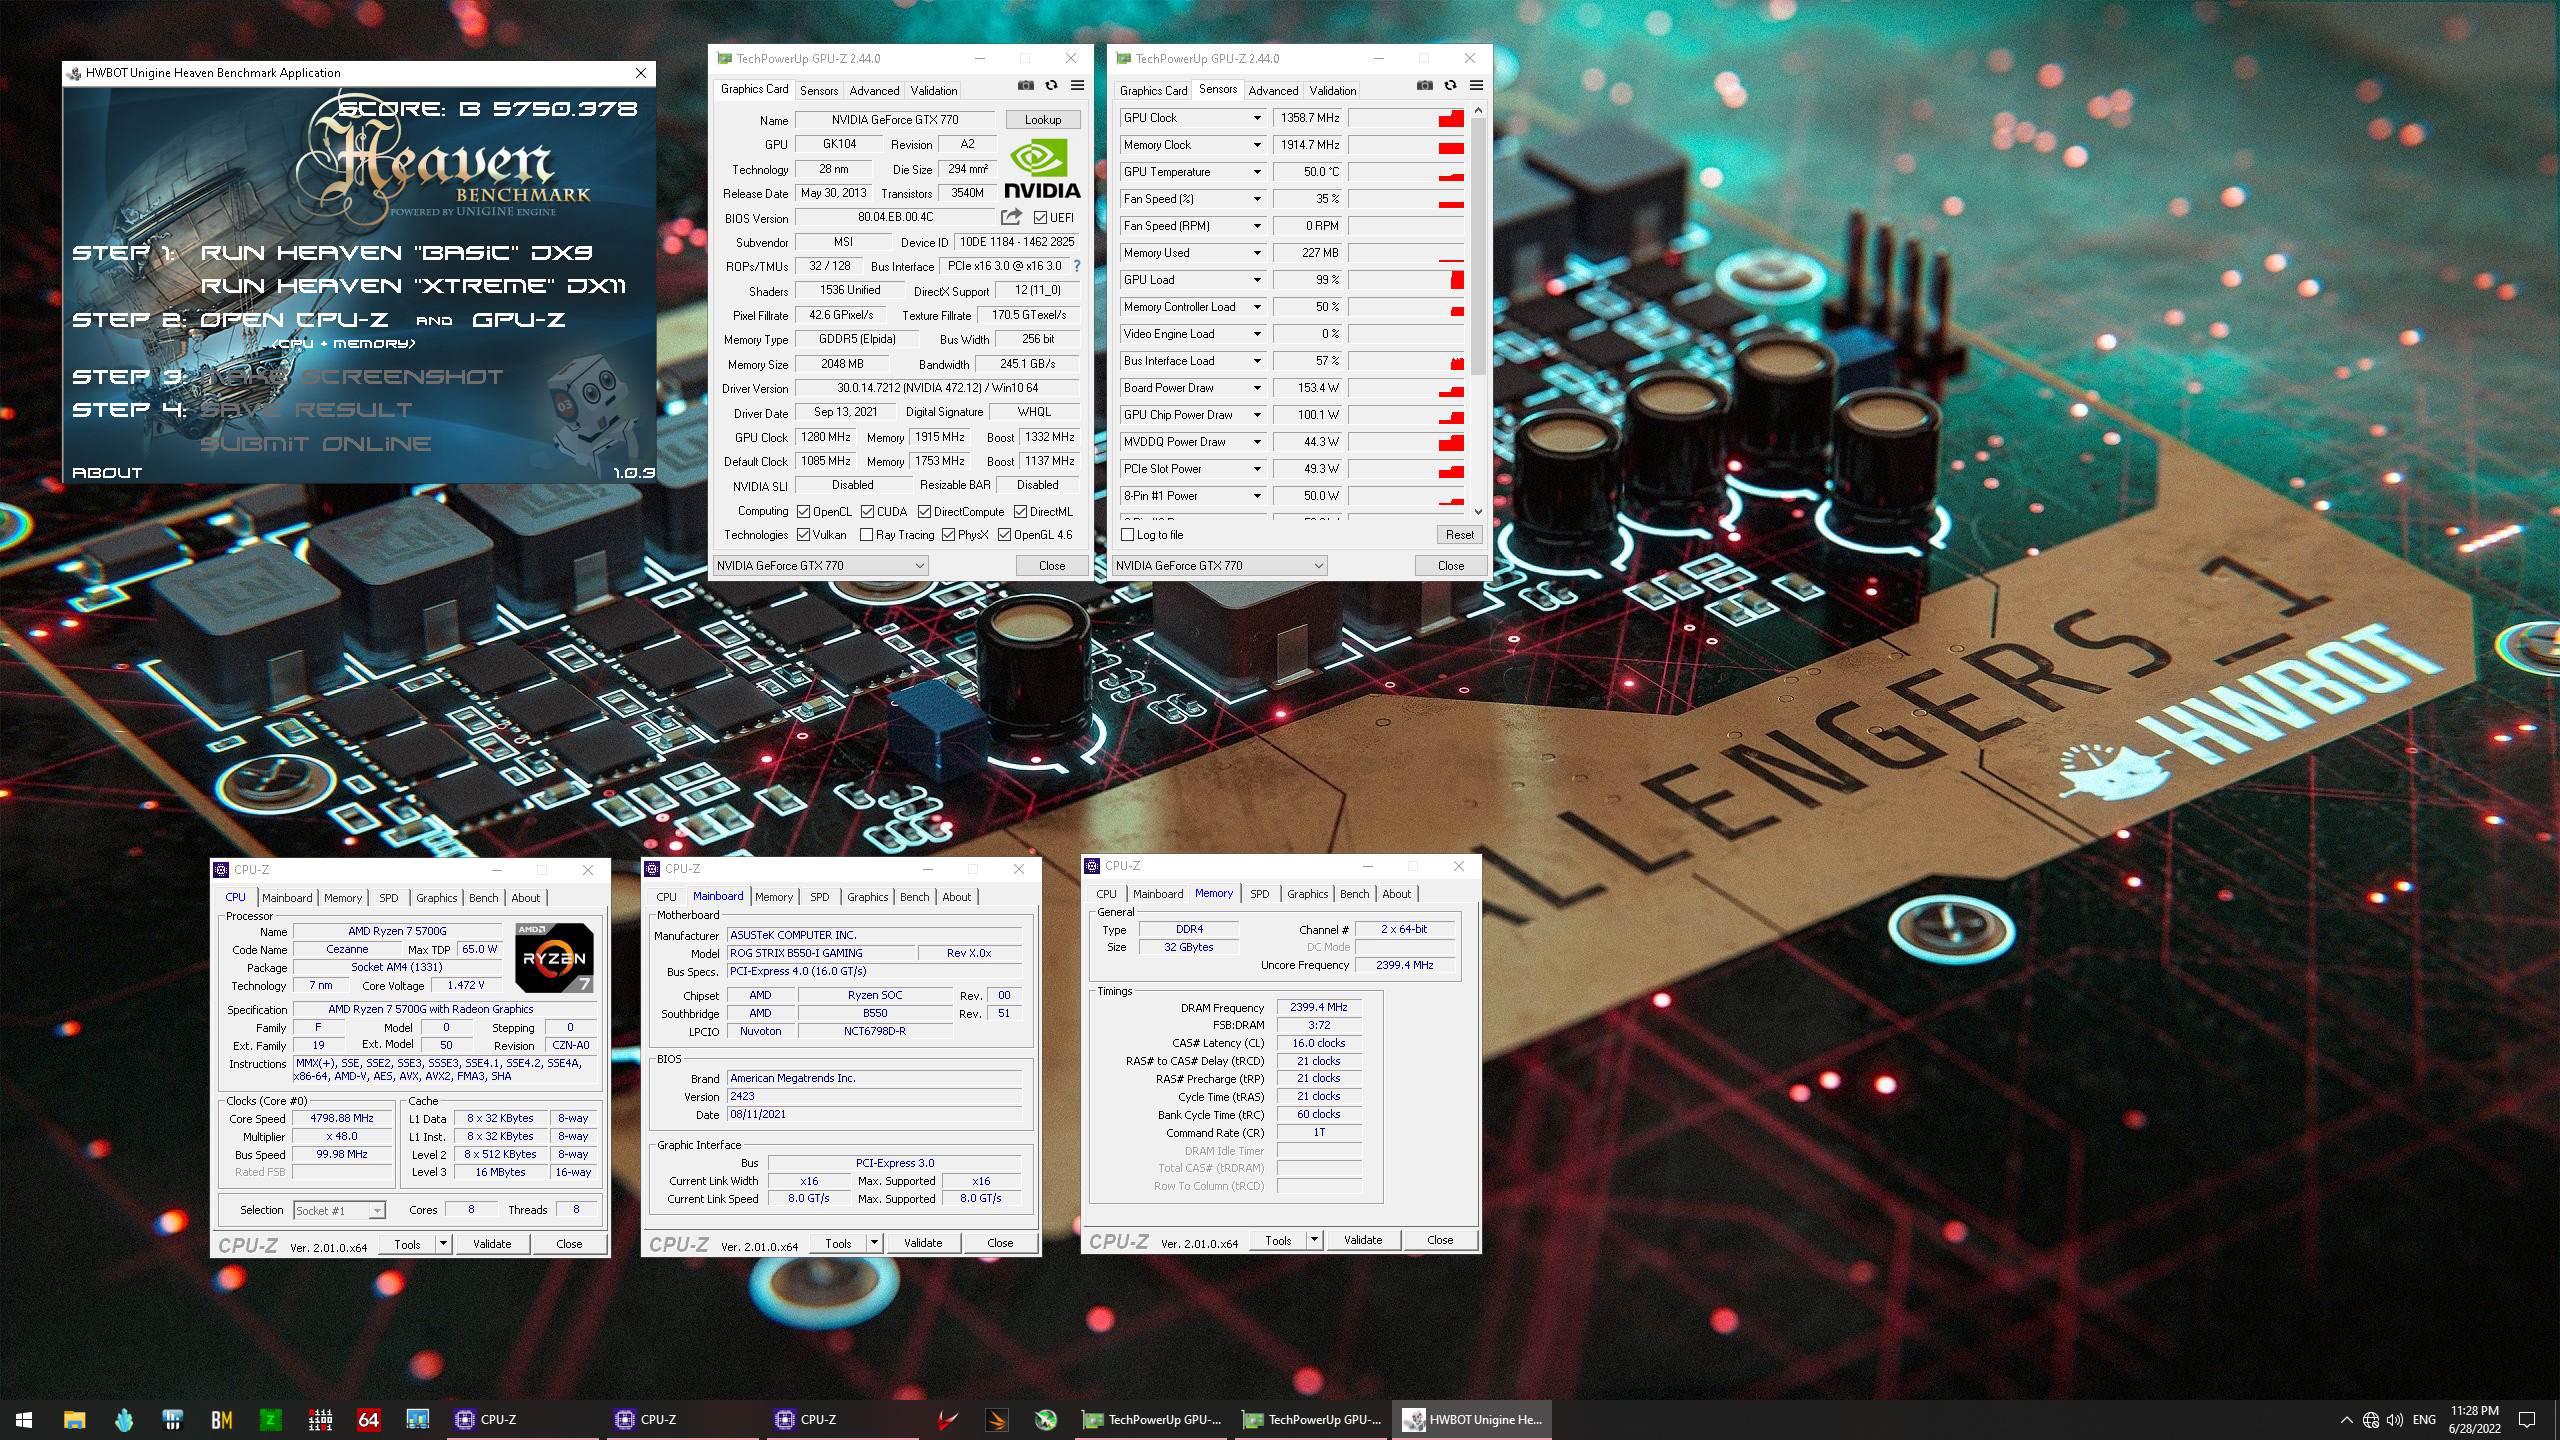Open Tools arrow in CPU-Z Memory window

click(1314, 1240)
